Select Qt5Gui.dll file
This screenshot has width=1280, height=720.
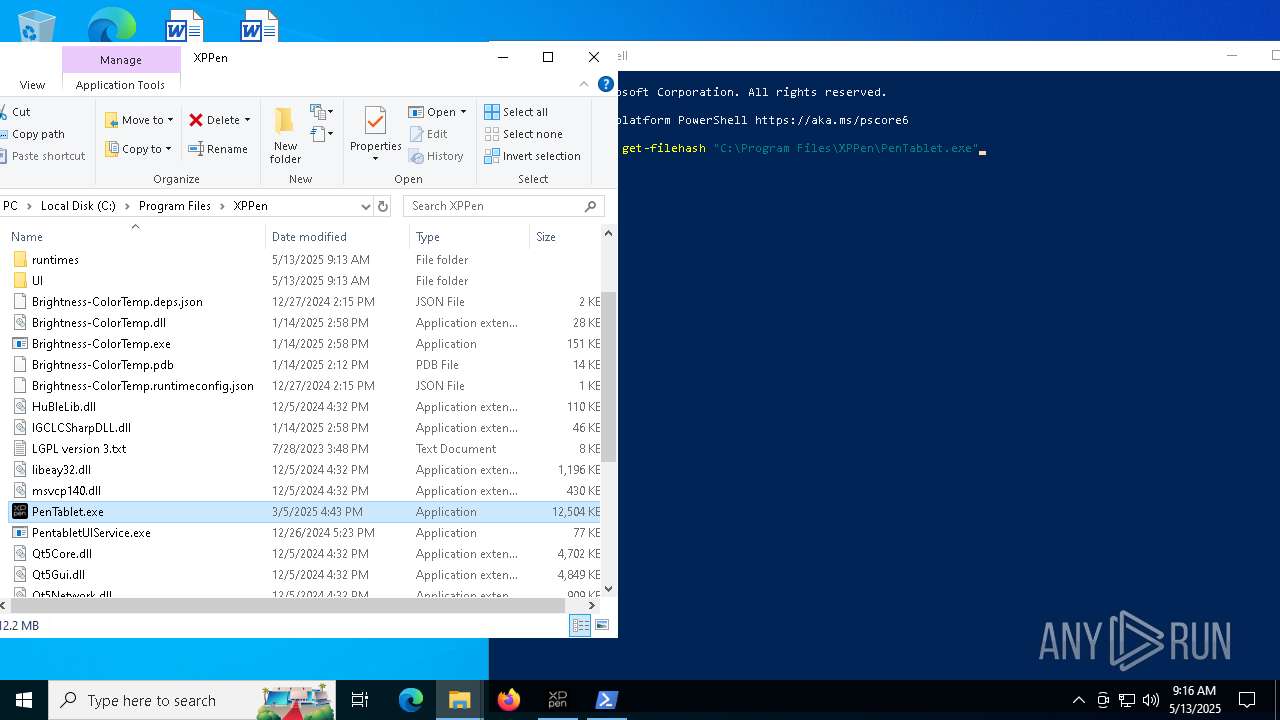tap(58, 575)
